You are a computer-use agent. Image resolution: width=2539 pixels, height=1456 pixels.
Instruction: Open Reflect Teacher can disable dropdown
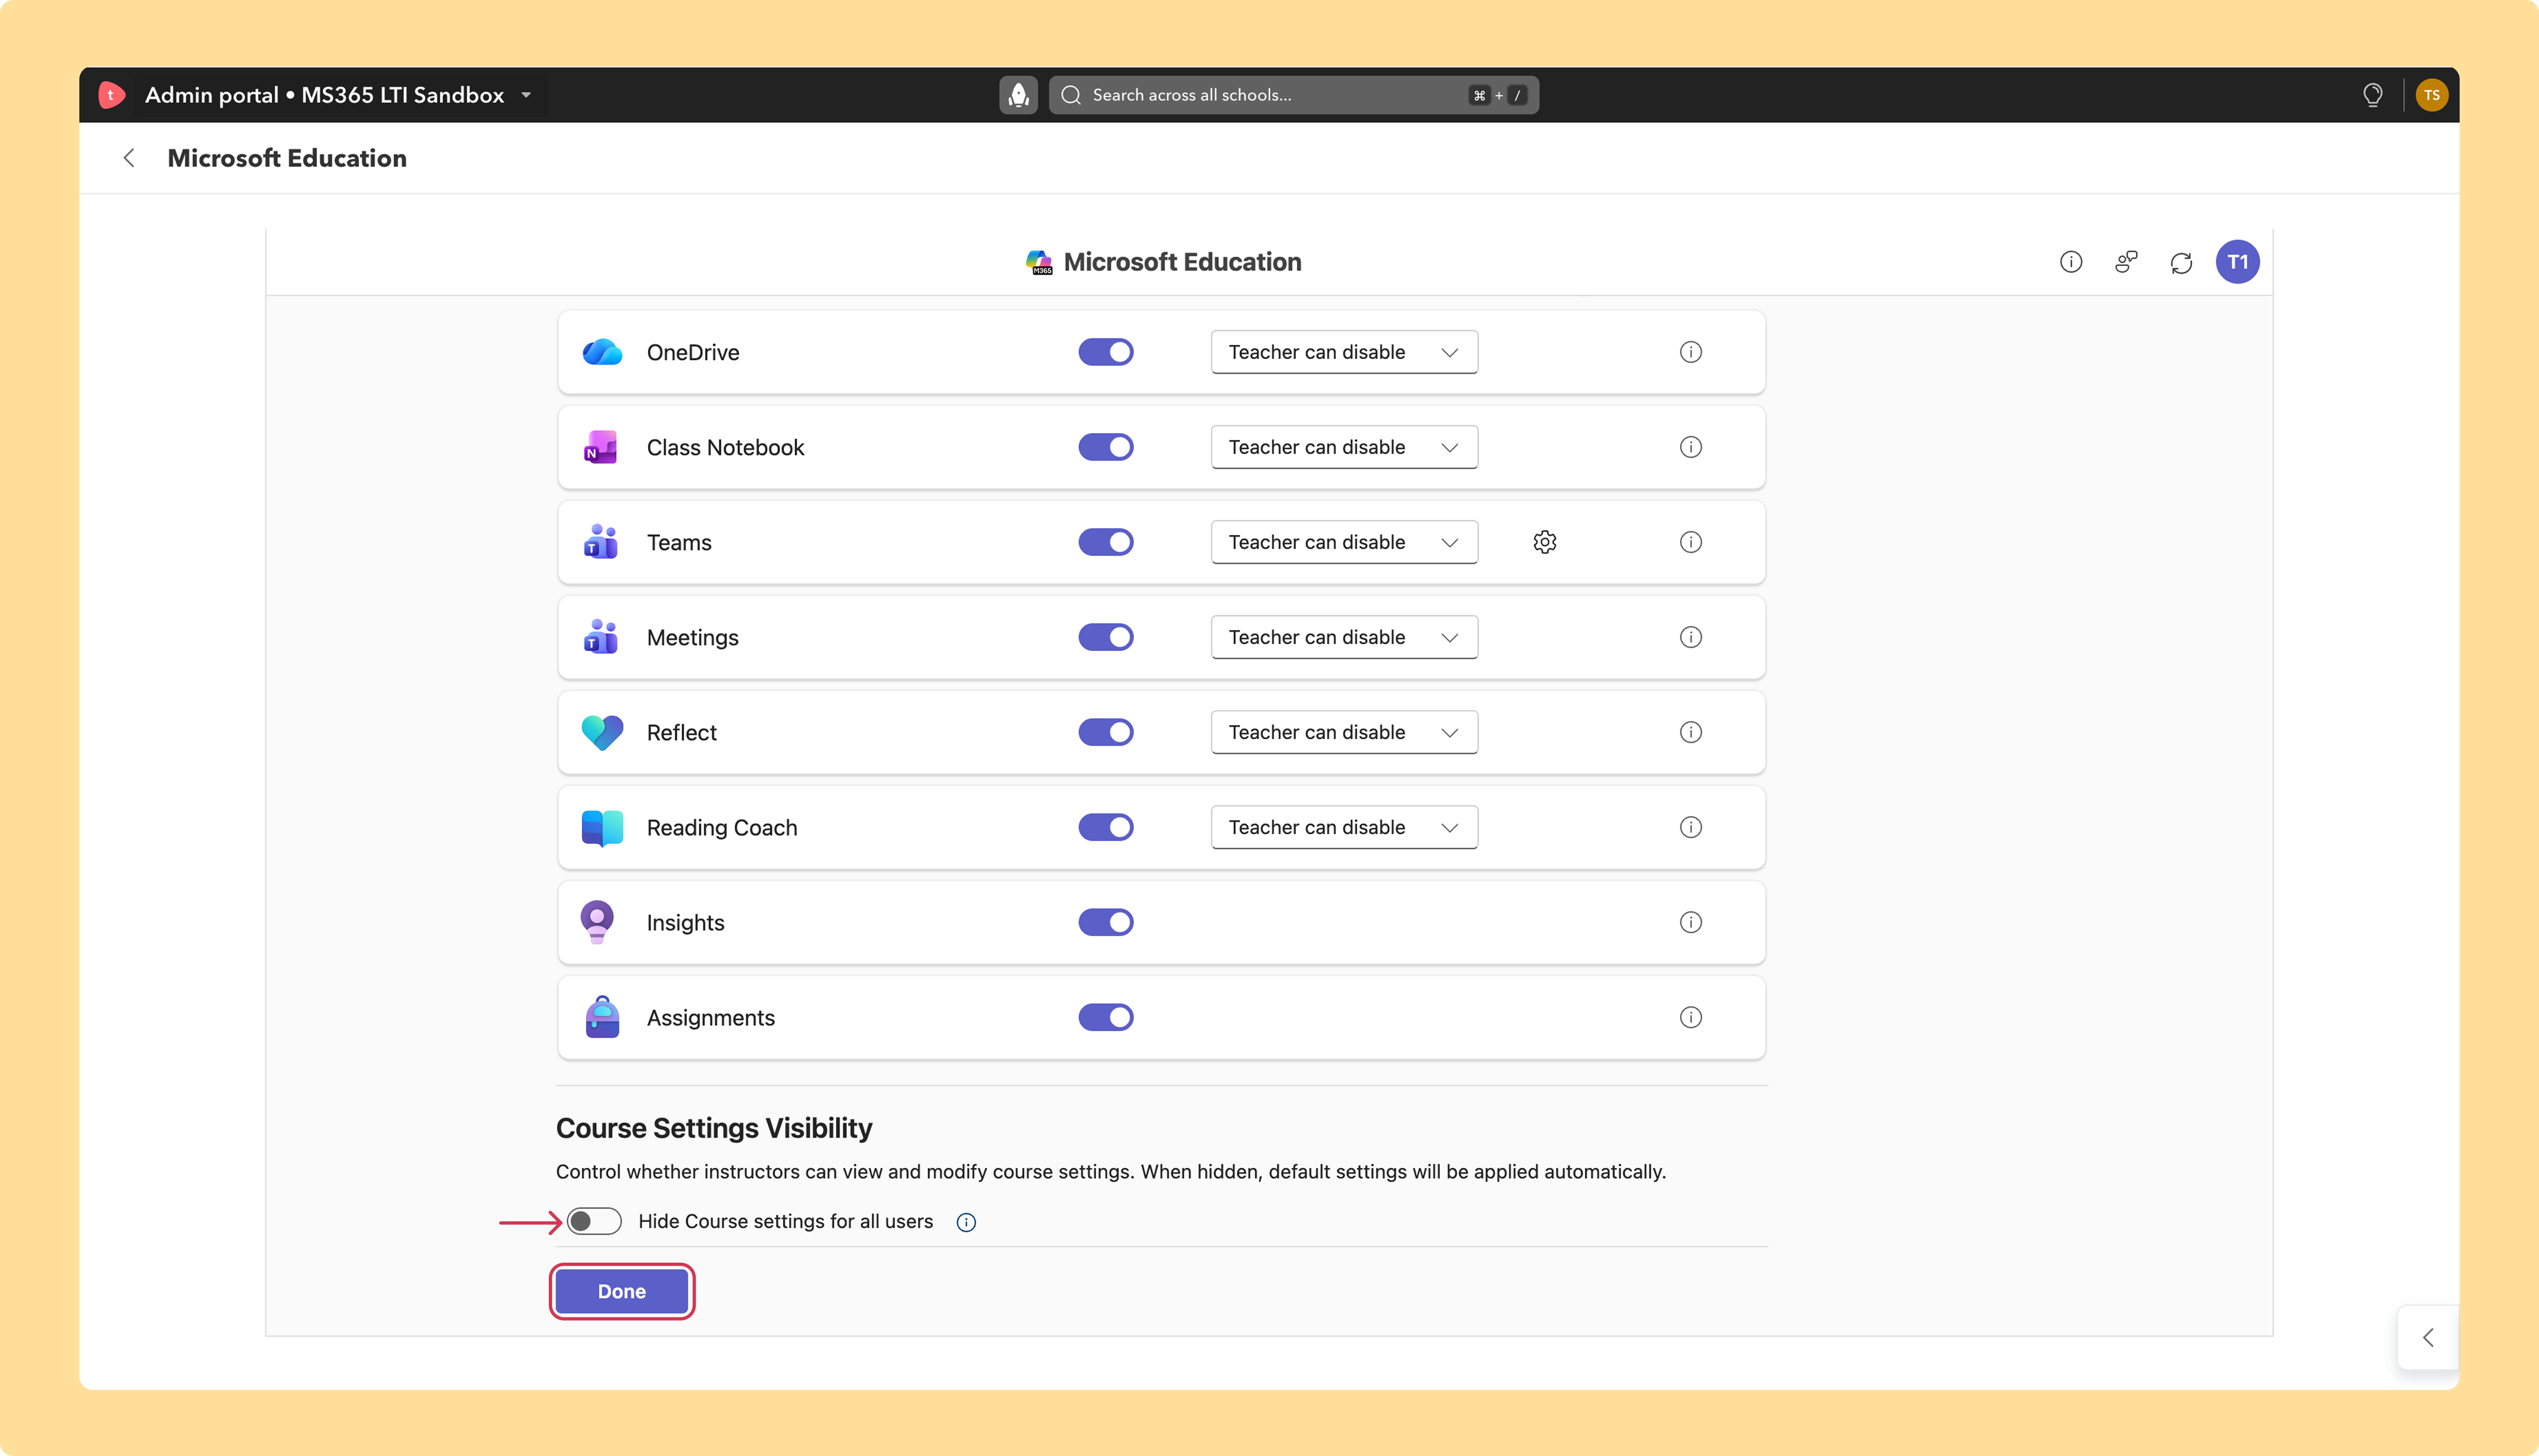(1343, 732)
